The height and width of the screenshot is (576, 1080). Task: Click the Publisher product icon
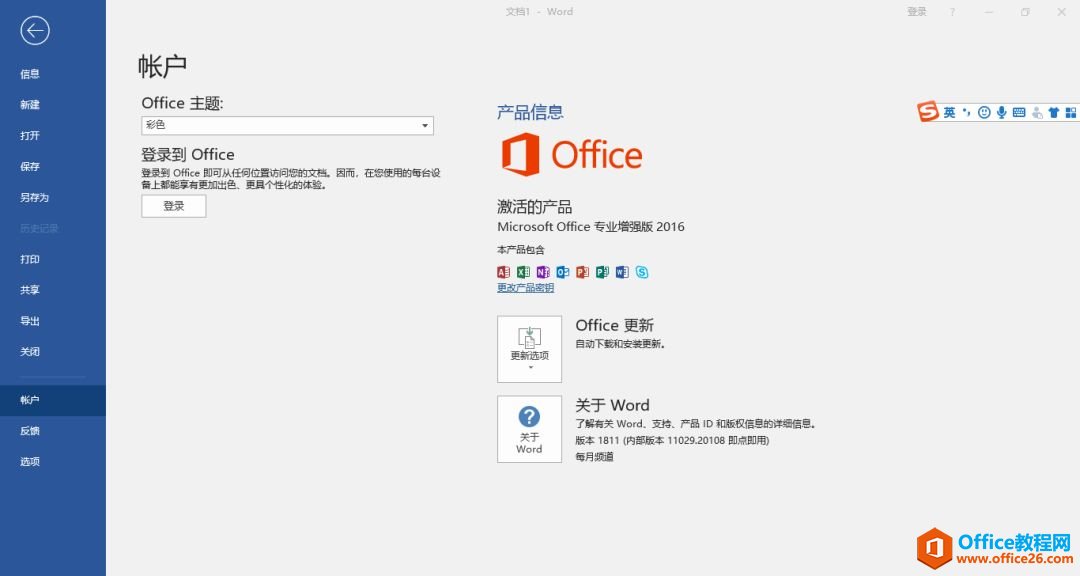602,272
